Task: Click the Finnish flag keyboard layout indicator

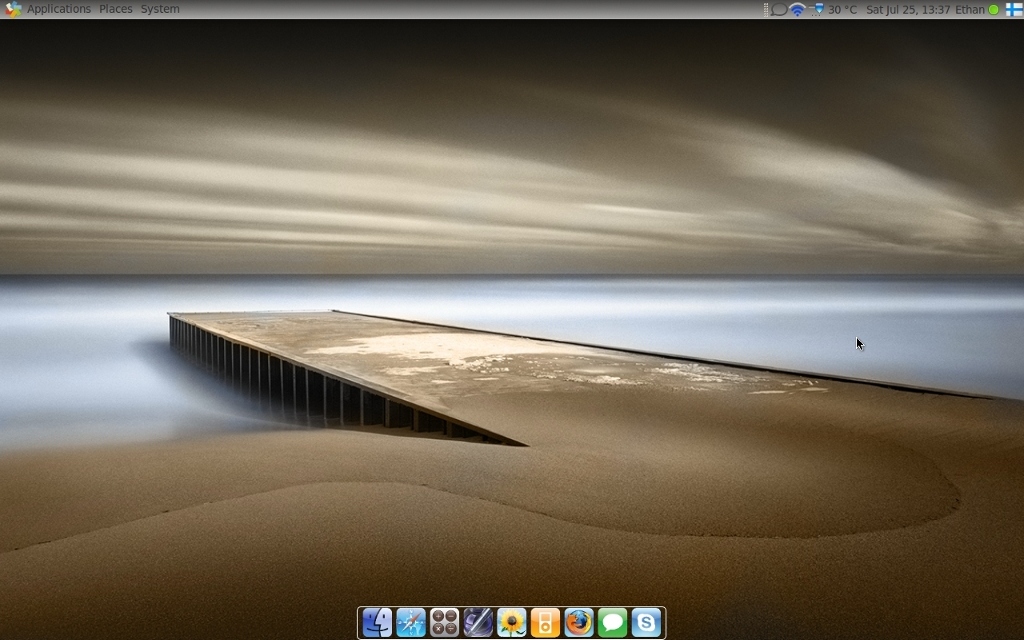Action: point(1014,10)
